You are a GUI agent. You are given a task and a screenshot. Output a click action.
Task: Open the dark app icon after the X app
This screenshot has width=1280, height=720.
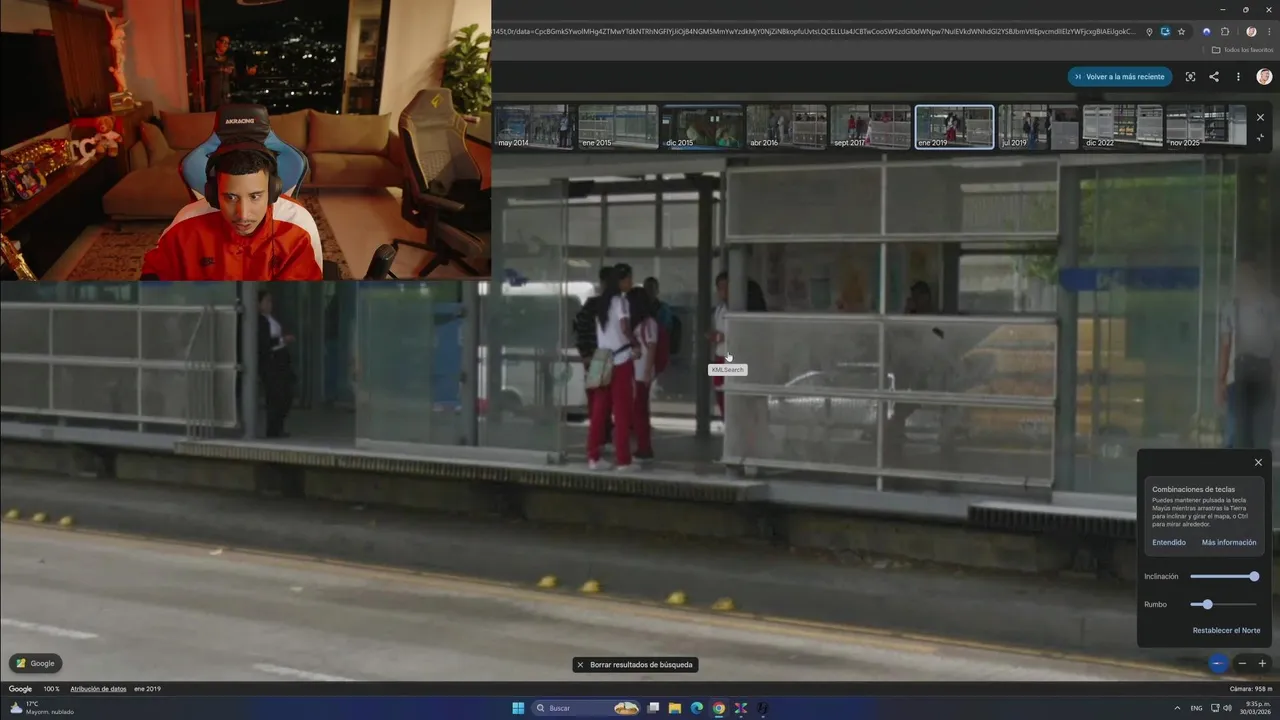pyautogui.click(x=762, y=708)
